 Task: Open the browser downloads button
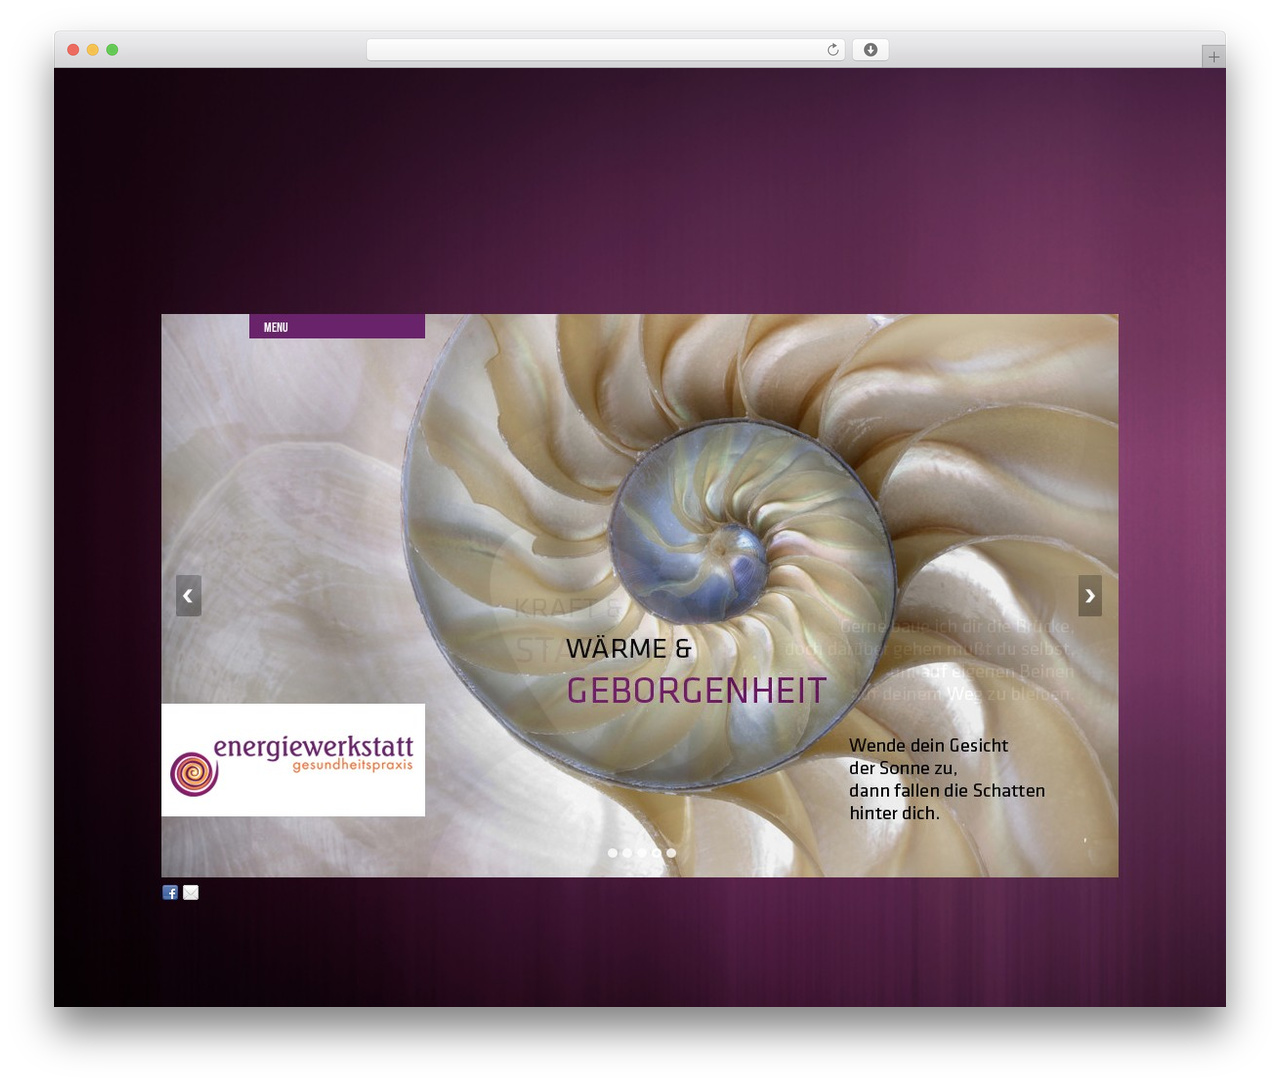click(x=870, y=50)
